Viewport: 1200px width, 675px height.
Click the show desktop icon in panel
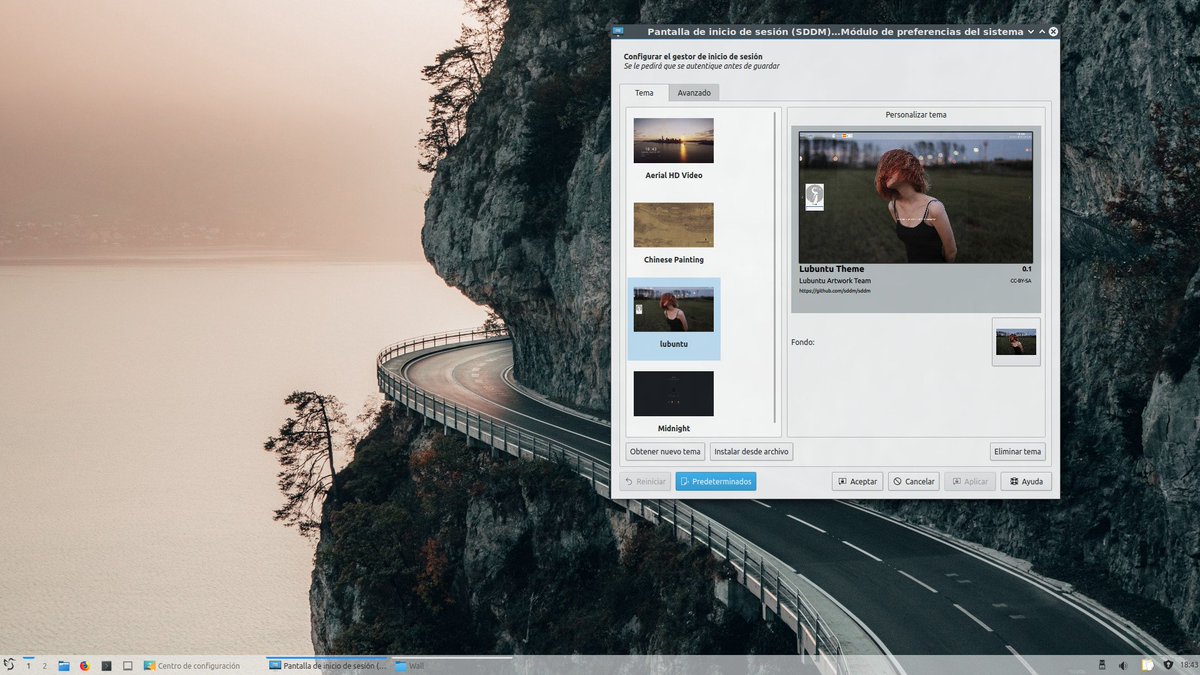[x=127, y=665]
